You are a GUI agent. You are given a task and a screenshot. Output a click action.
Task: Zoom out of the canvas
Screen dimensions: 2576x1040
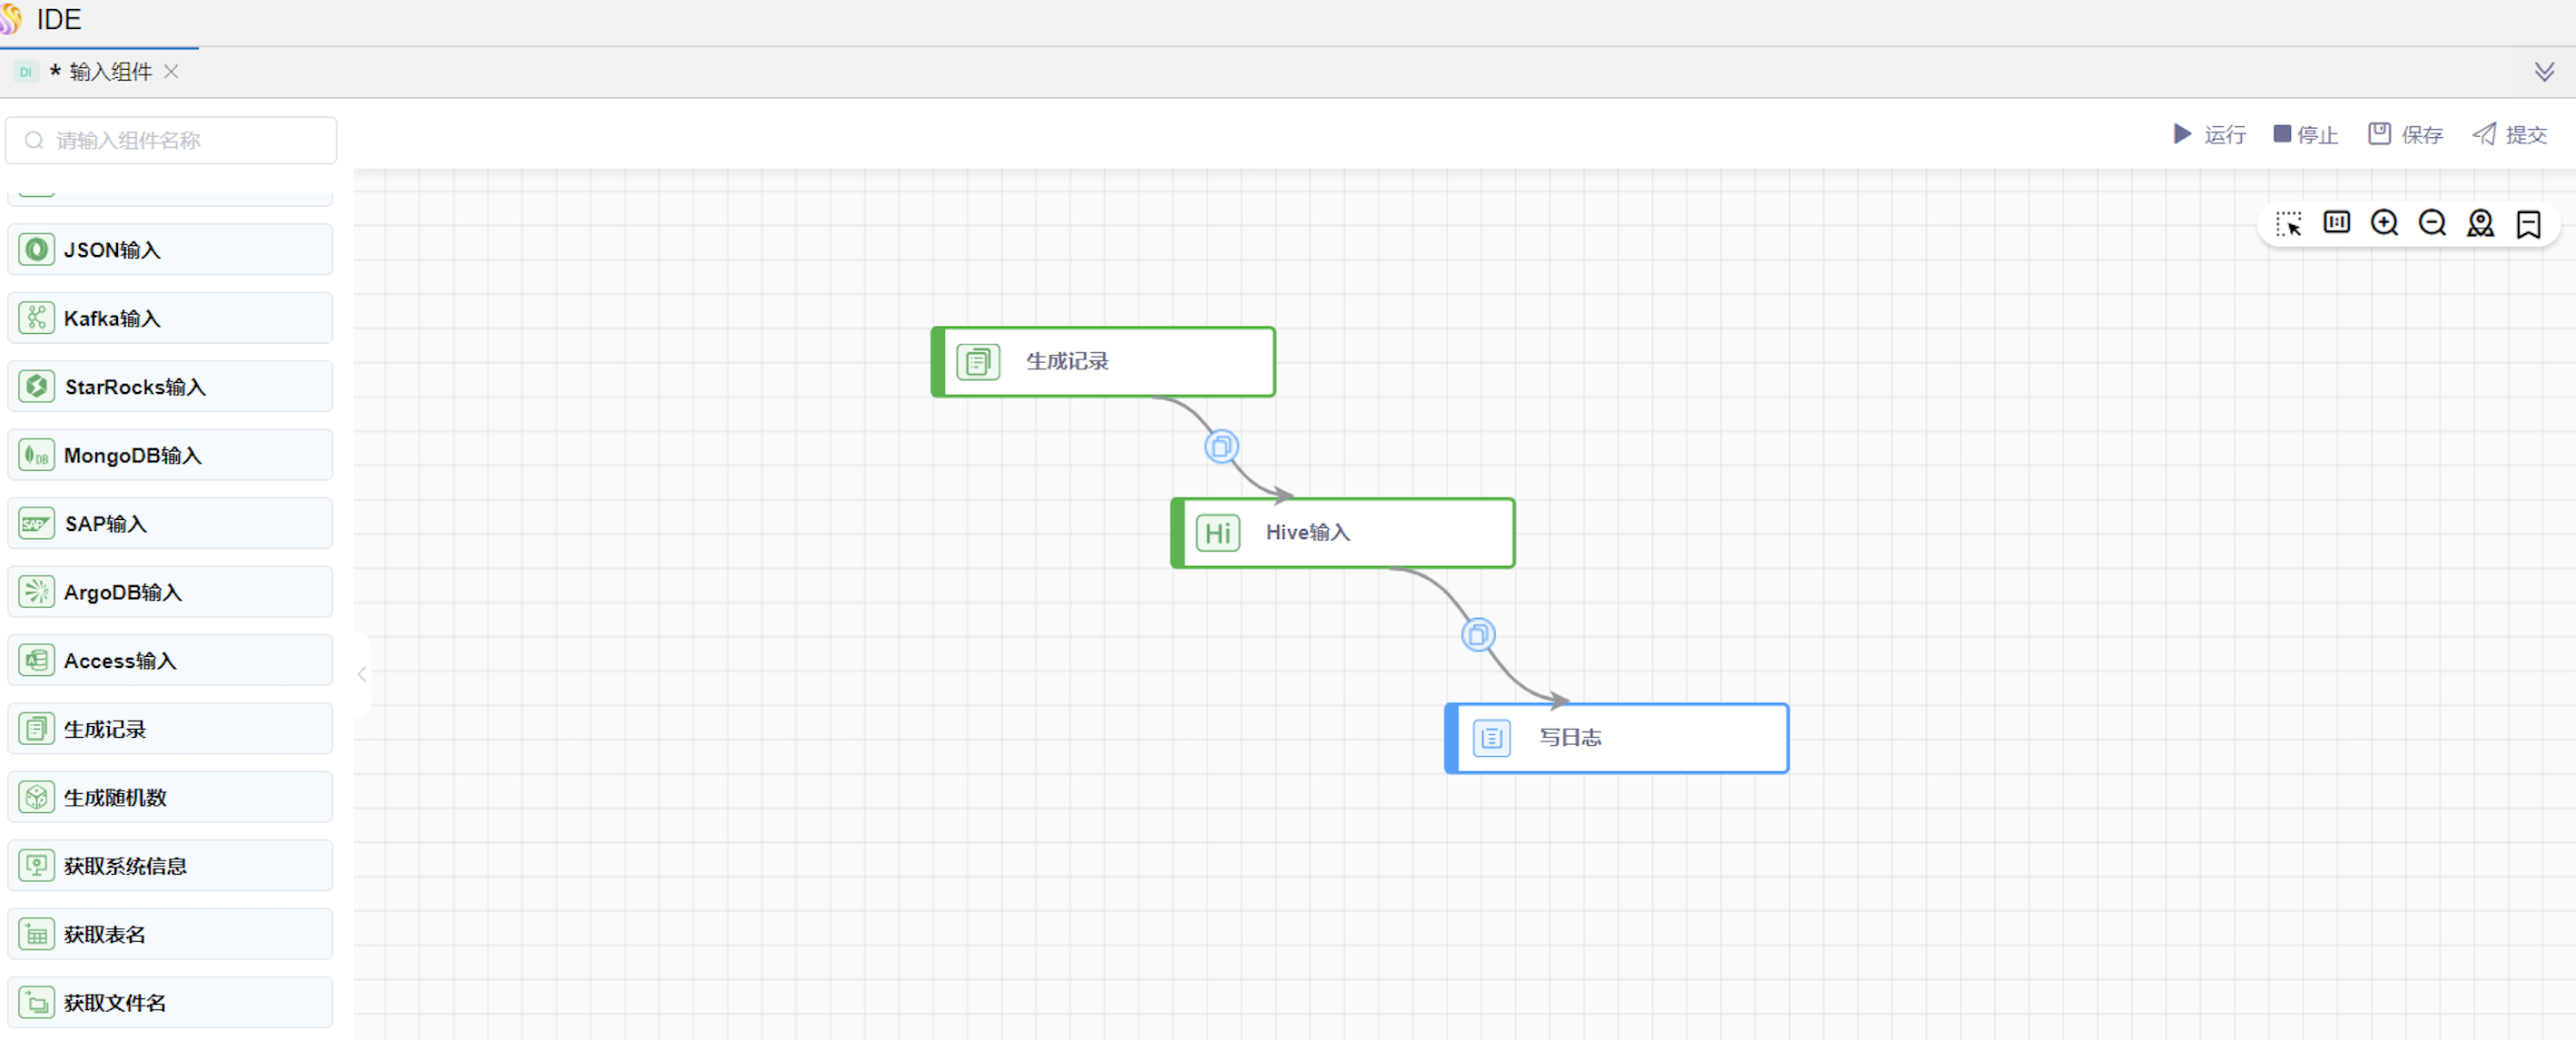pos(2432,222)
